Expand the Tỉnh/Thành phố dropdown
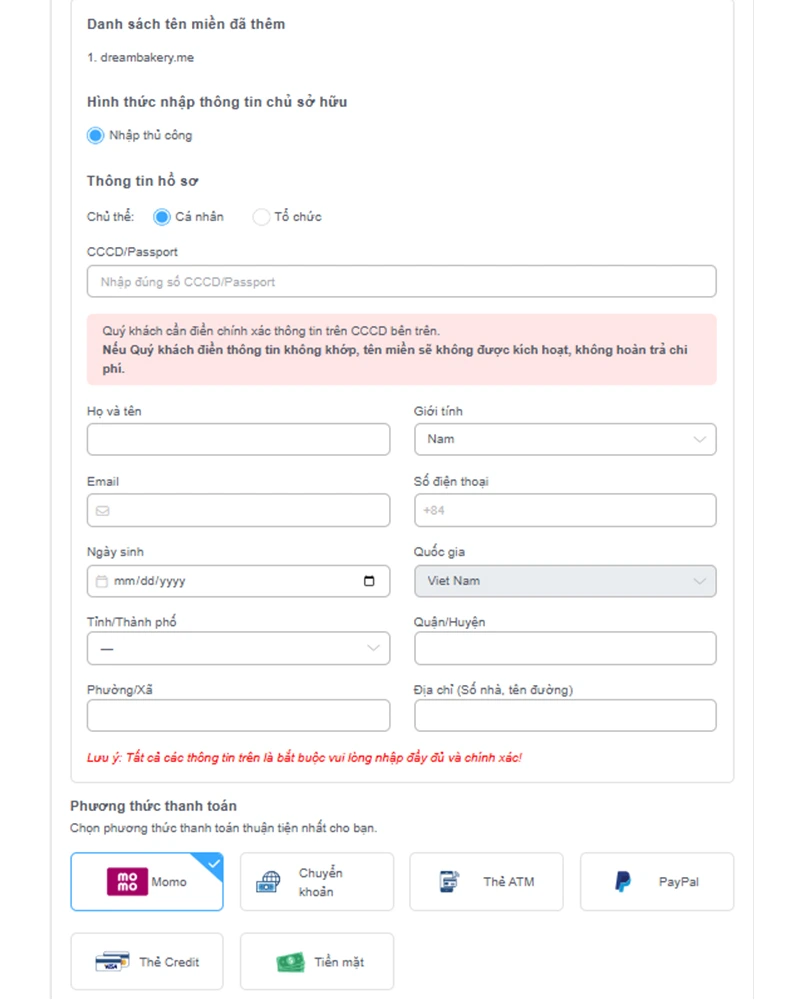Screen dimensions: 800x1000 click(x=238, y=649)
